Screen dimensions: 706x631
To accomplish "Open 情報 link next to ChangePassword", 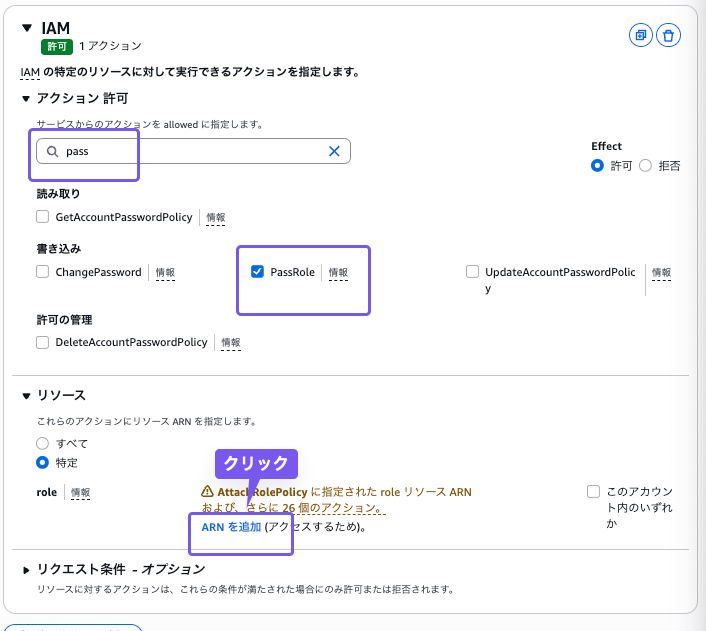I will [x=165, y=273].
